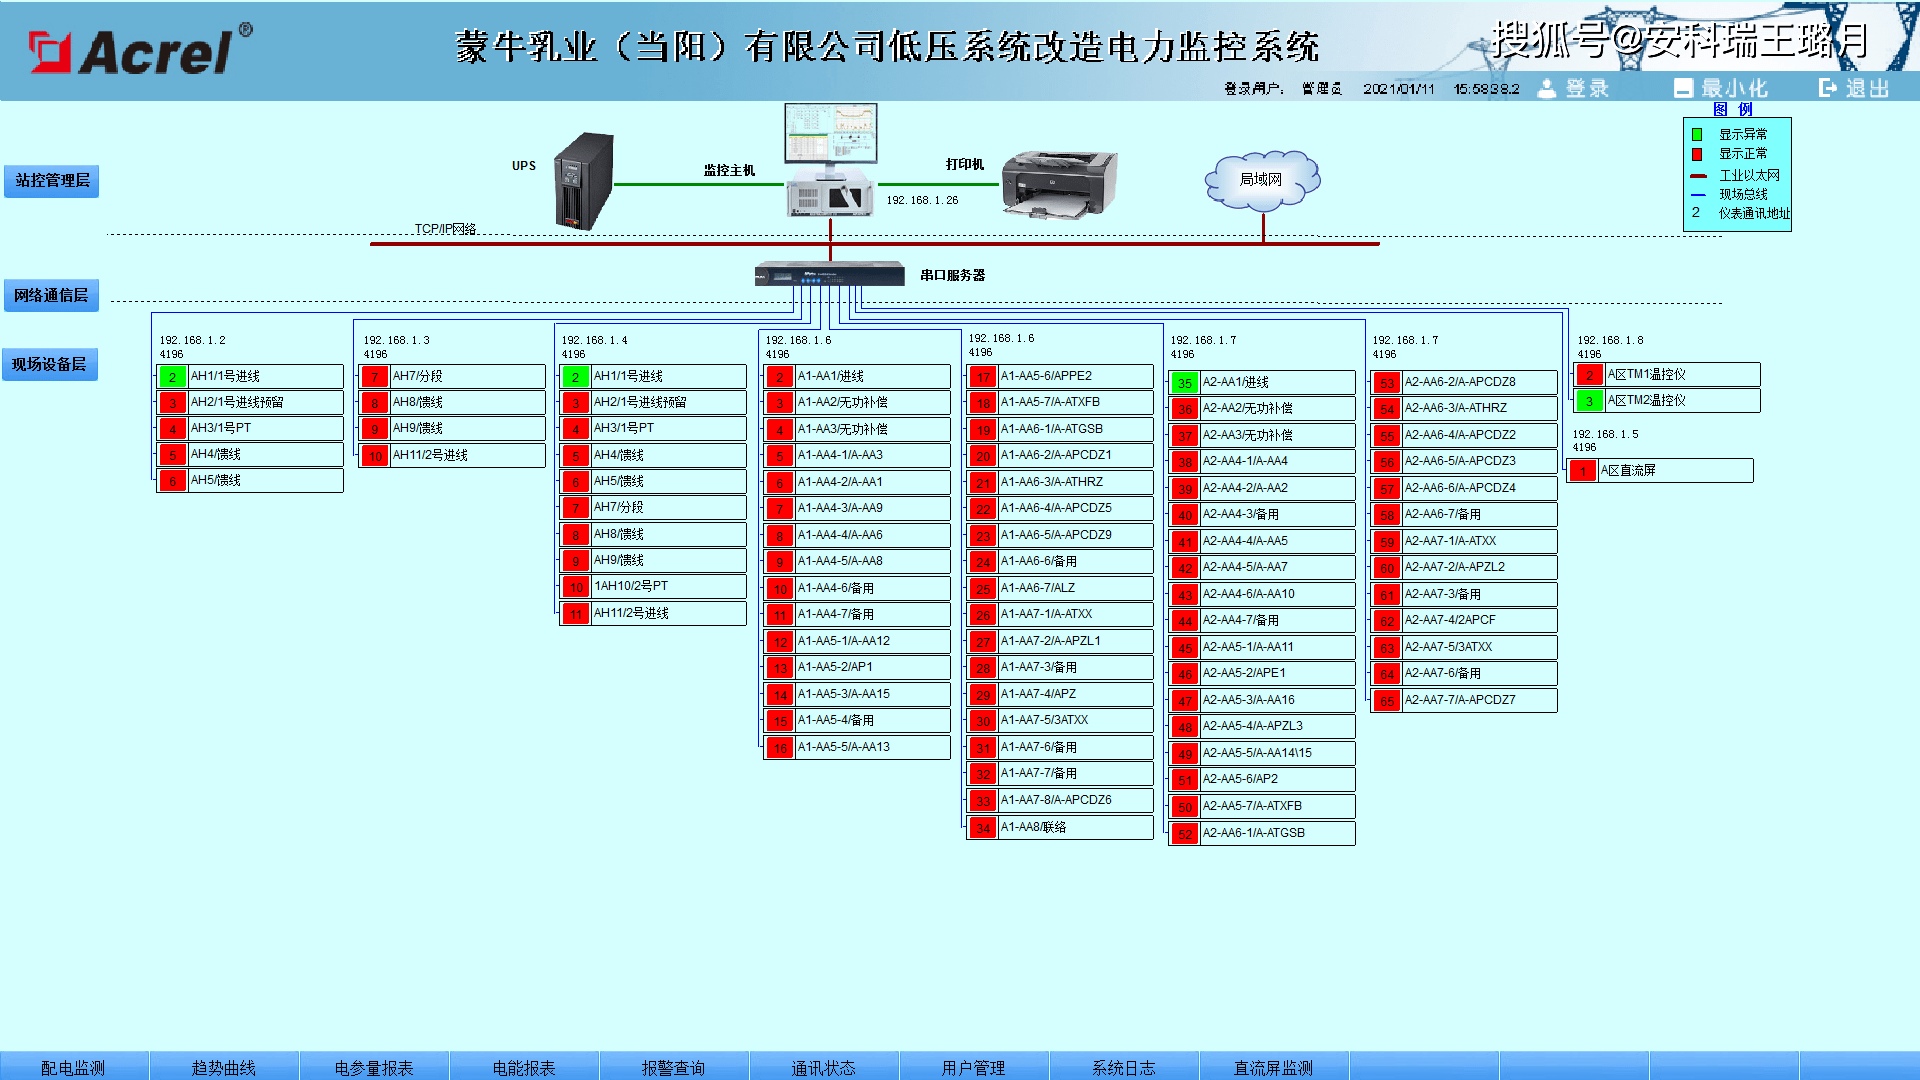Click red status box 2 for A区TM1温控仪
The width and height of the screenshot is (1920, 1080).
[1589, 375]
